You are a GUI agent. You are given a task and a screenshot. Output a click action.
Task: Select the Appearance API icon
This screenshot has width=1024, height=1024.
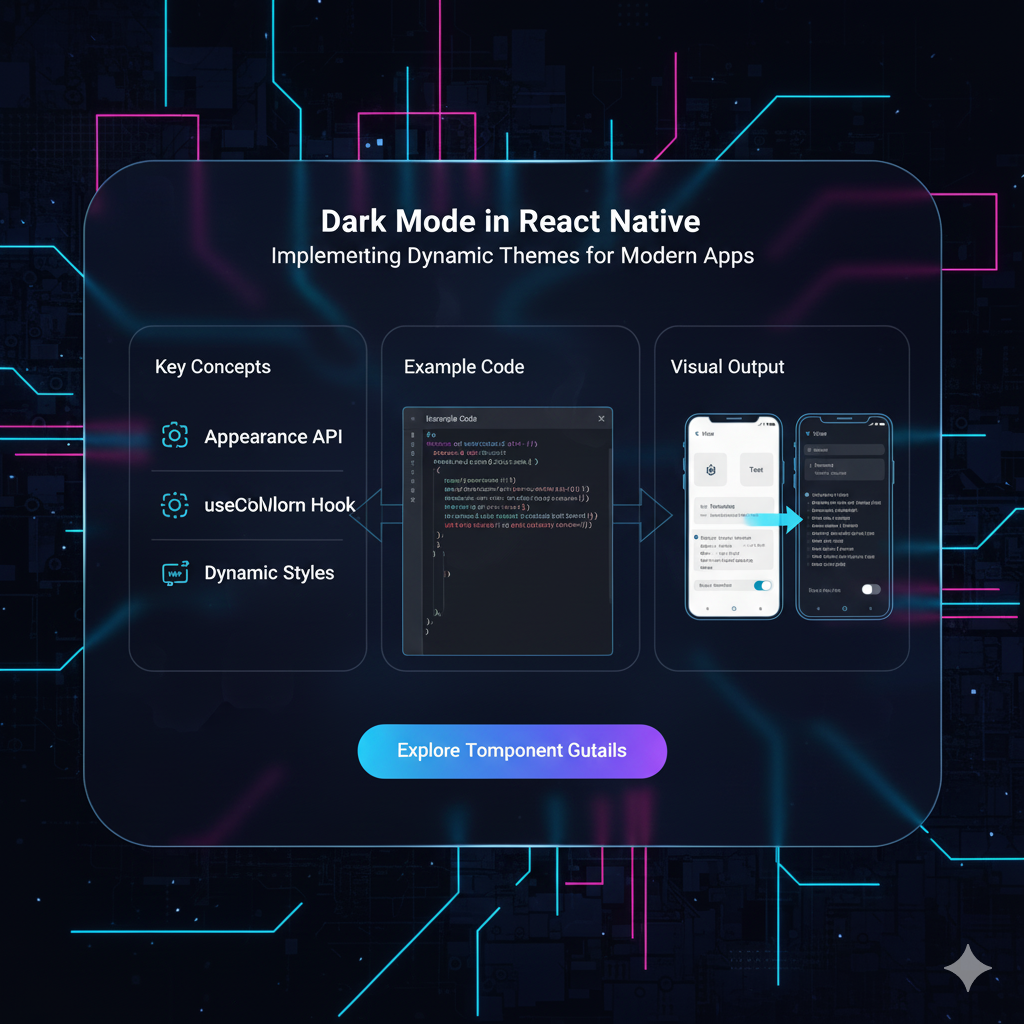175,436
